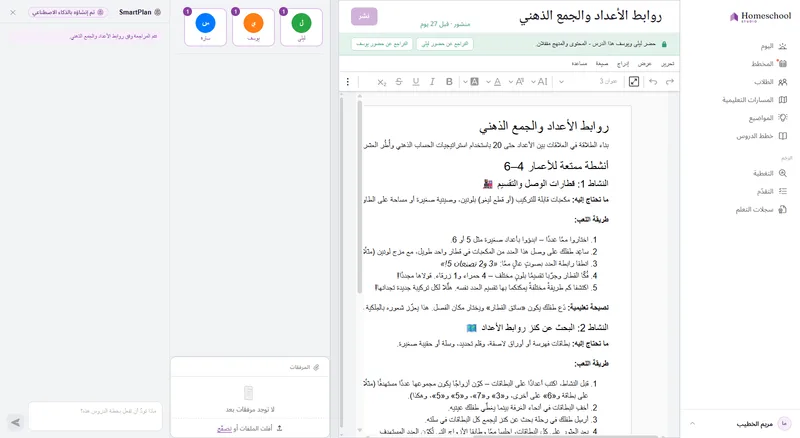Click النشاط 1: قطارات الوصل والتقسيم heading
Screen dimensions: 800x438
545,183
